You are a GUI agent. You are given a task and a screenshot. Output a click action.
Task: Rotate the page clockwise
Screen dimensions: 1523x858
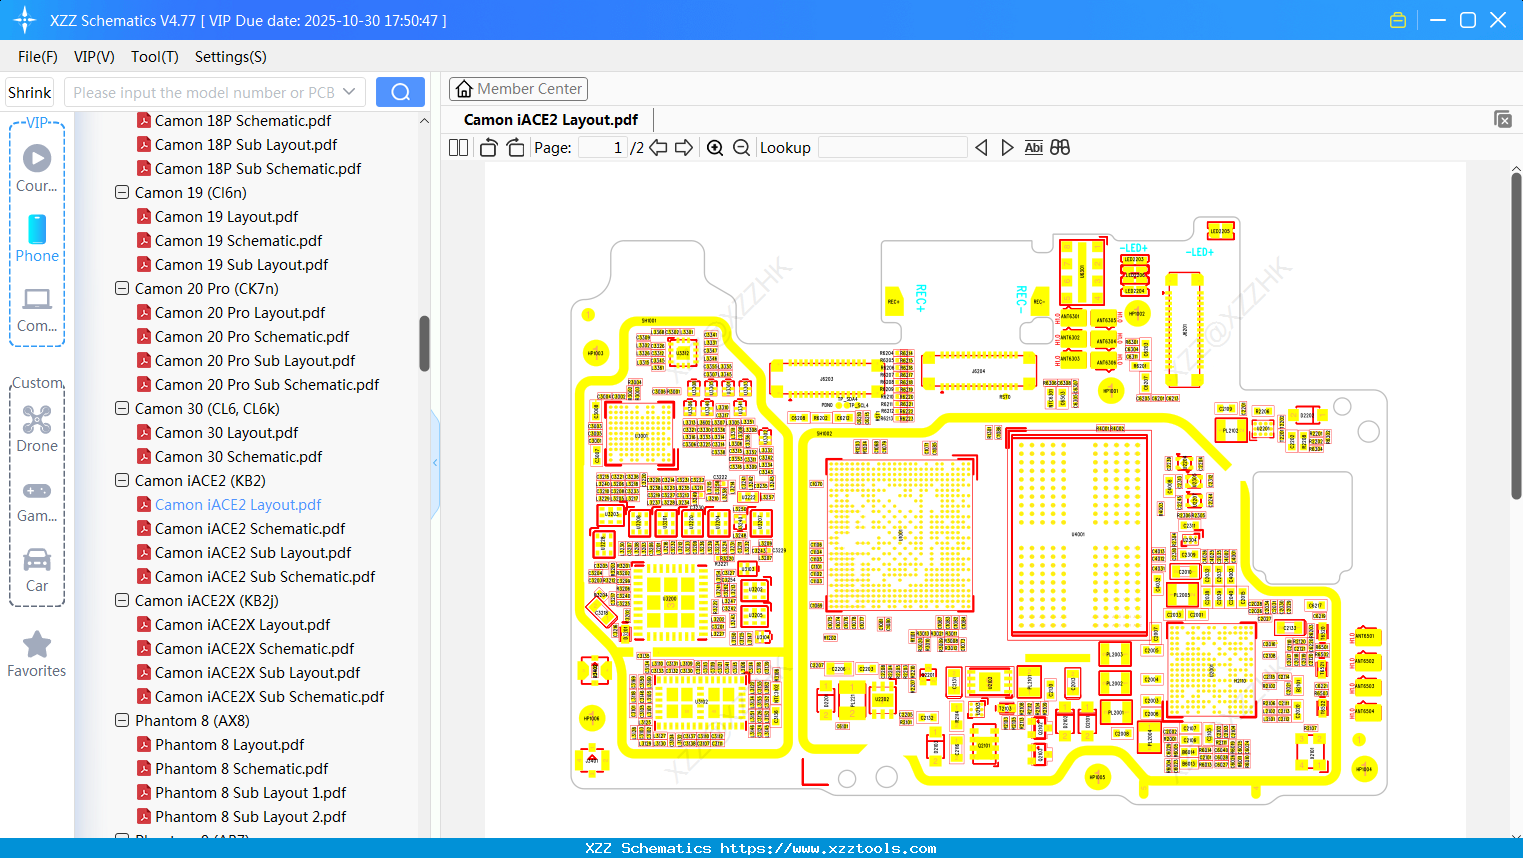[515, 147]
